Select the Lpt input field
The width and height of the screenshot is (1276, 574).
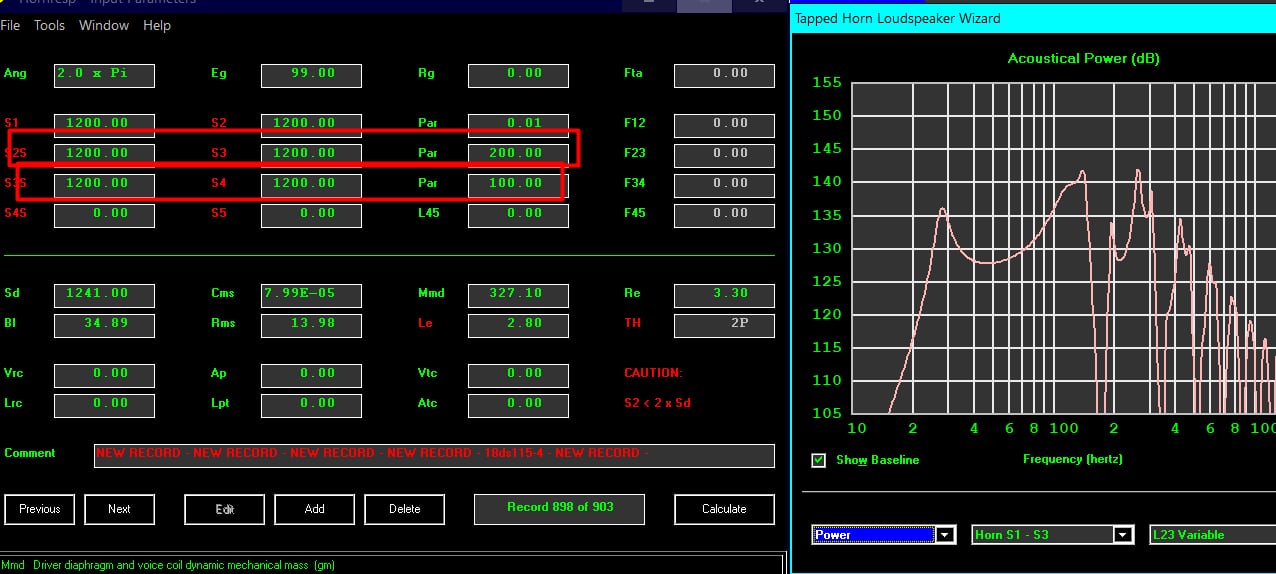[312, 405]
